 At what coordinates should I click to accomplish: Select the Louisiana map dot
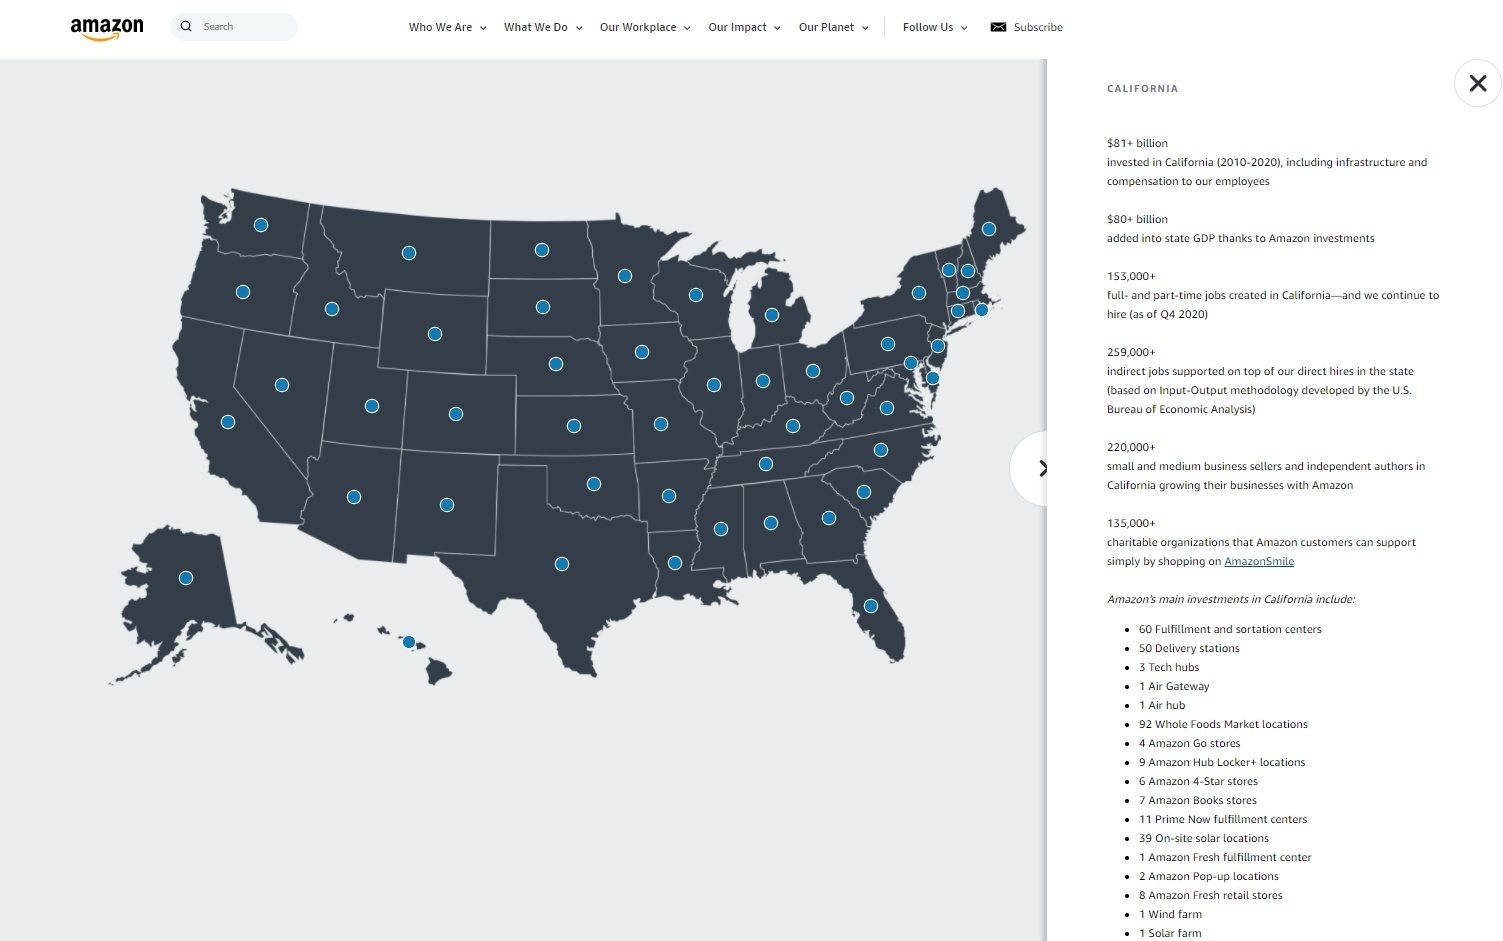click(x=675, y=564)
